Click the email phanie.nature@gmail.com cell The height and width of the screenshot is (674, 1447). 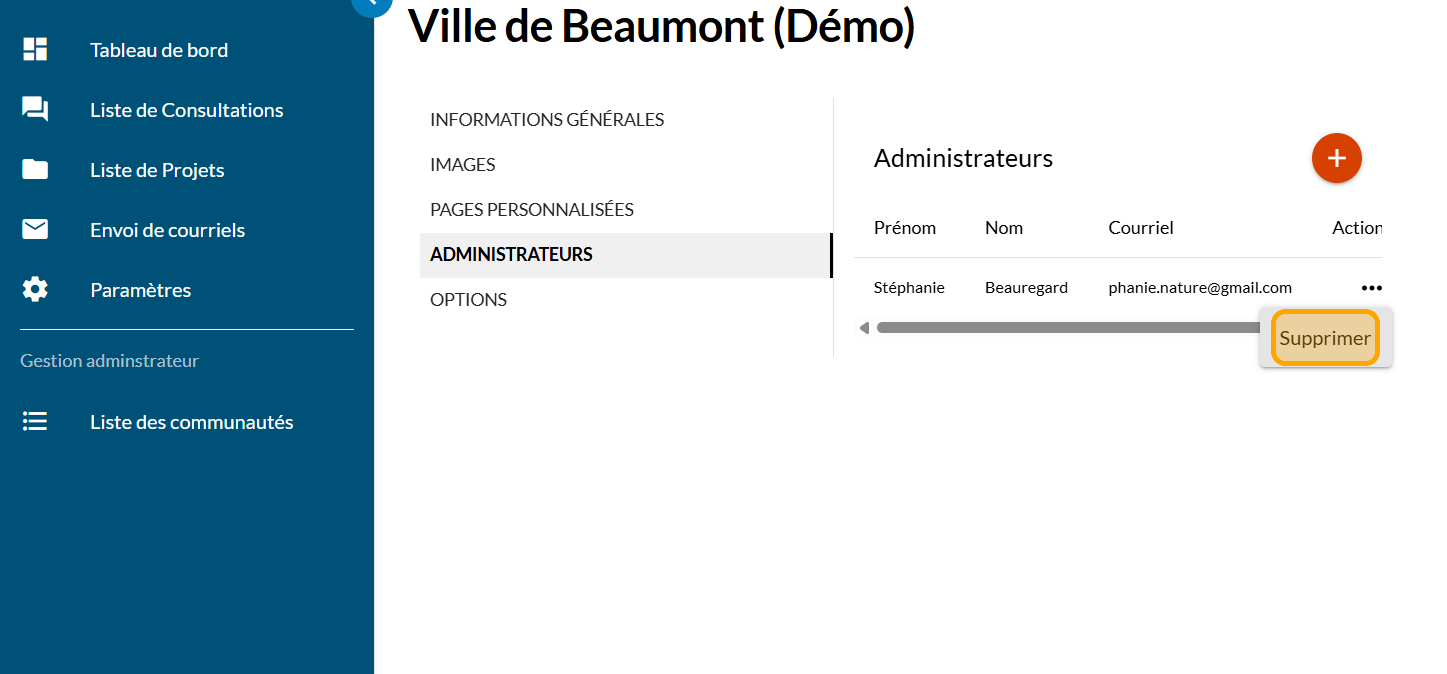pos(1200,288)
